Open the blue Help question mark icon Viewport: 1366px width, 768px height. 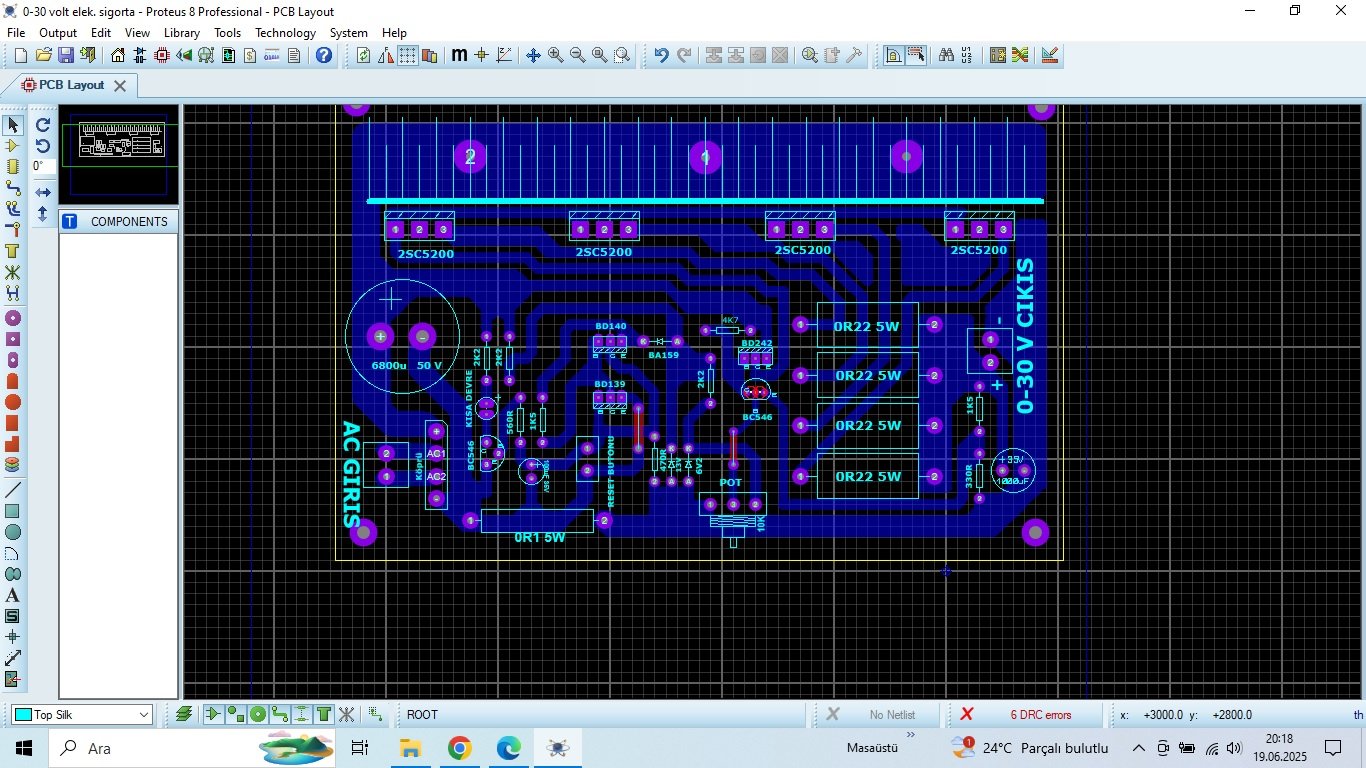coord(324,55)
